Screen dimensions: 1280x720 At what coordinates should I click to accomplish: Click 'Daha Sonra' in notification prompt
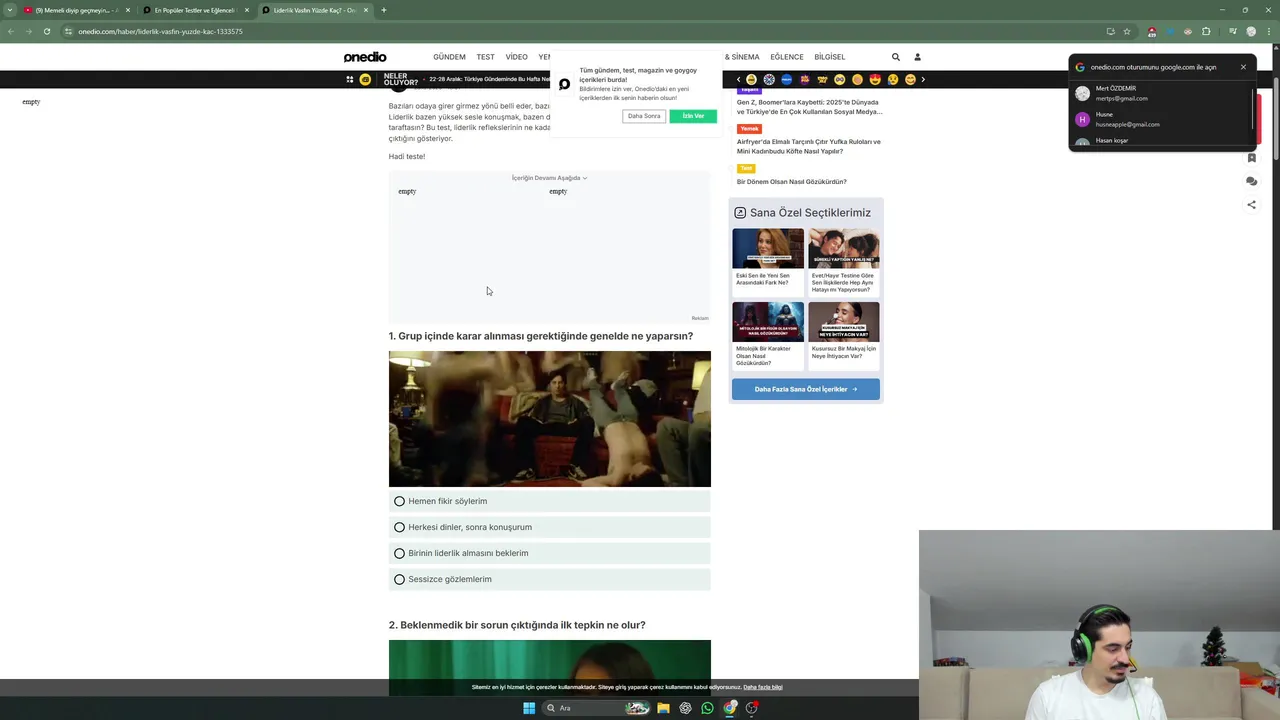644,116
